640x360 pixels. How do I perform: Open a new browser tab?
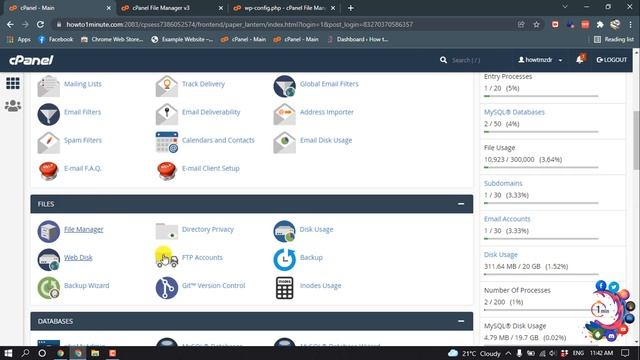click(x=351, y=8)
